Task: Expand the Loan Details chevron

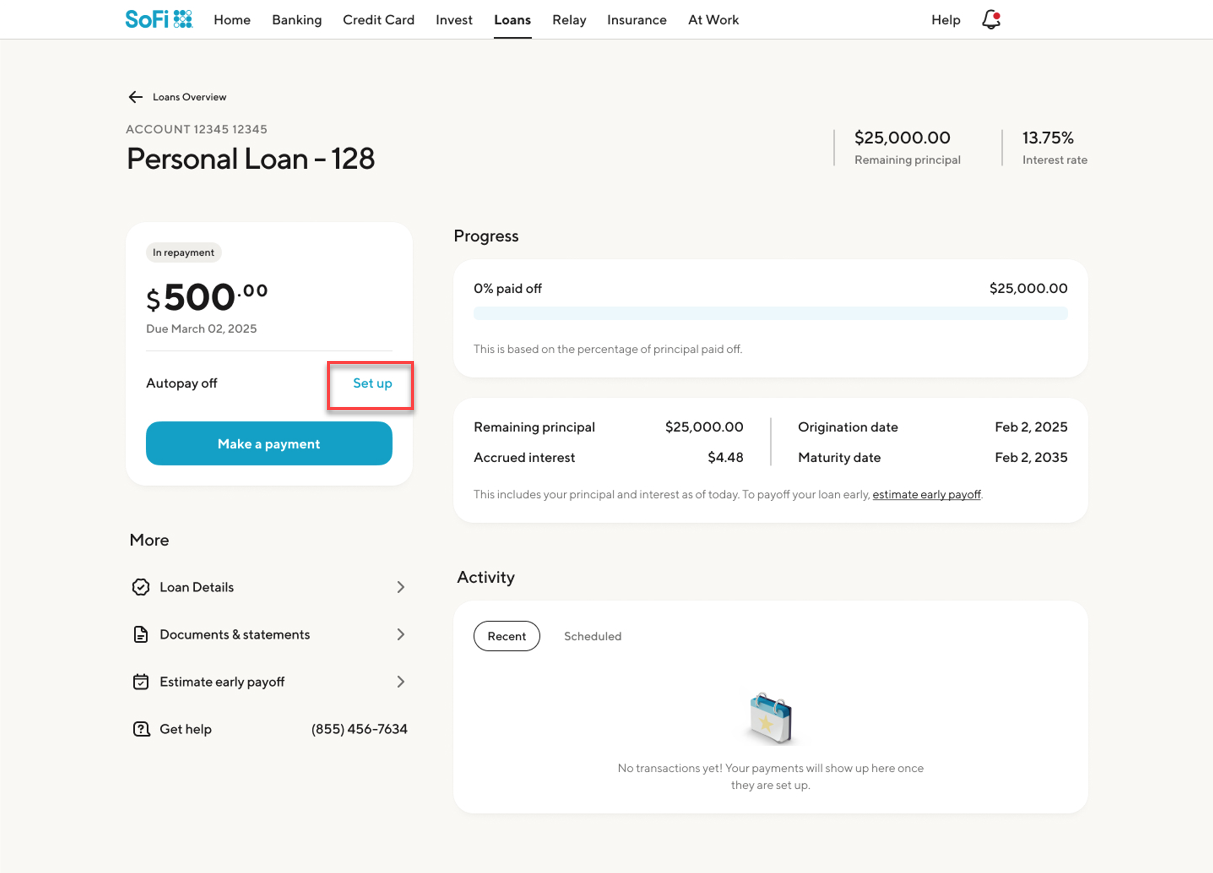Action: click(x=400, y=587)
